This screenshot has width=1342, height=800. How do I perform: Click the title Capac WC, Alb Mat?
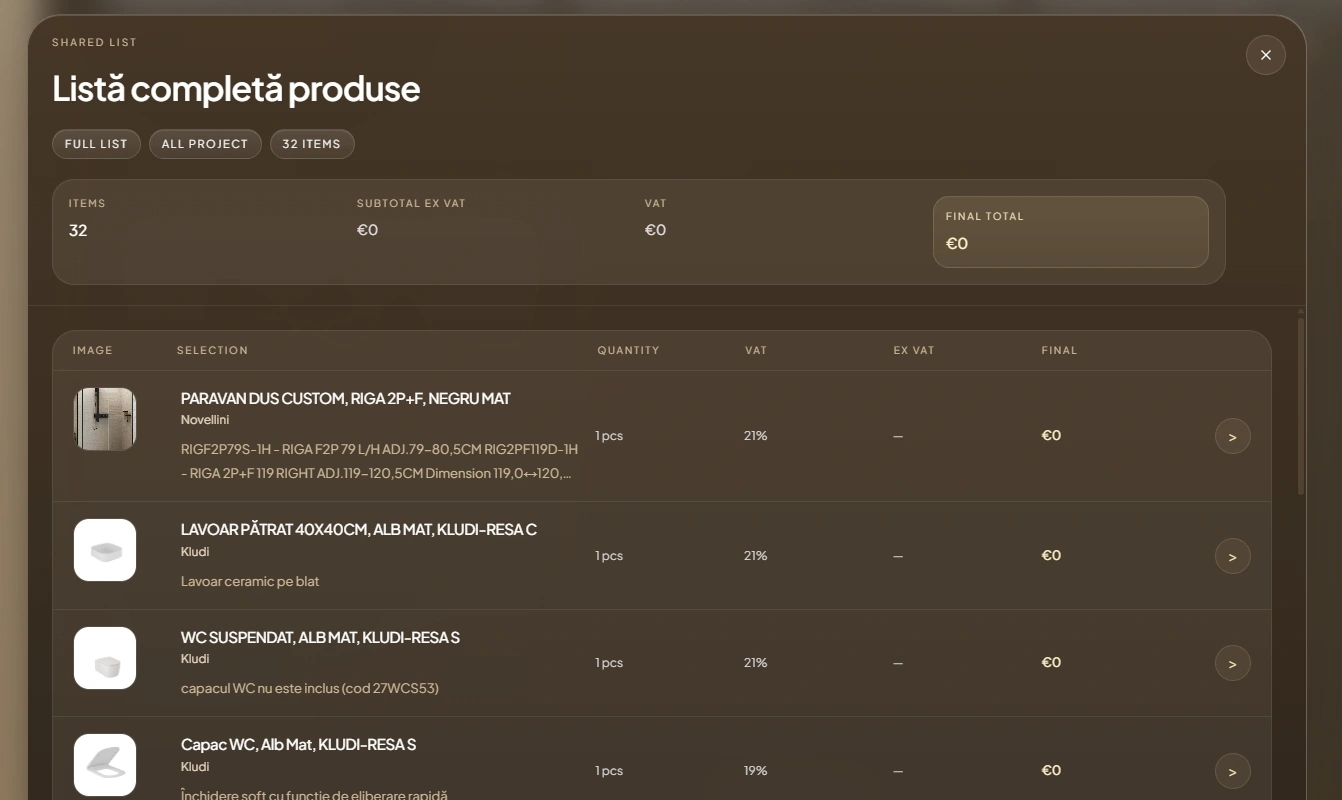[298, 744]
